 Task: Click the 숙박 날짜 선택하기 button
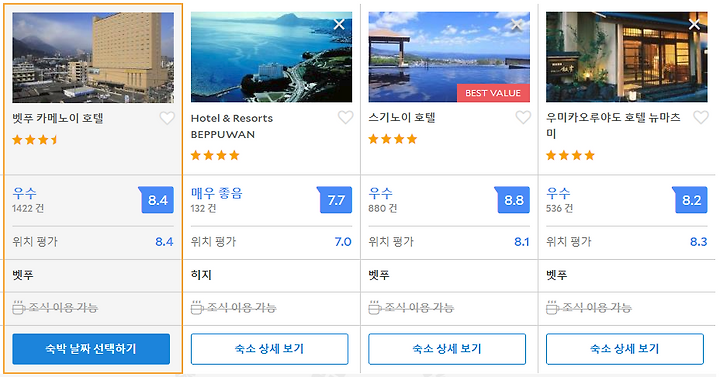click(x=91, y=349)
